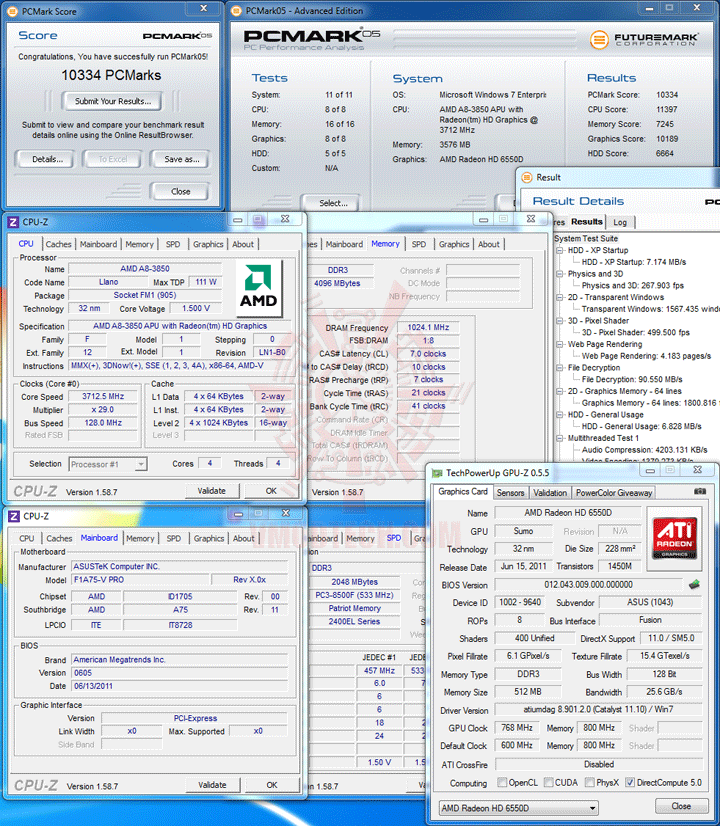Click the CPU-Z icon in the CPU tab window's title bar
Viewport: 720px width, 826px height.
click(x=13, y=222)
